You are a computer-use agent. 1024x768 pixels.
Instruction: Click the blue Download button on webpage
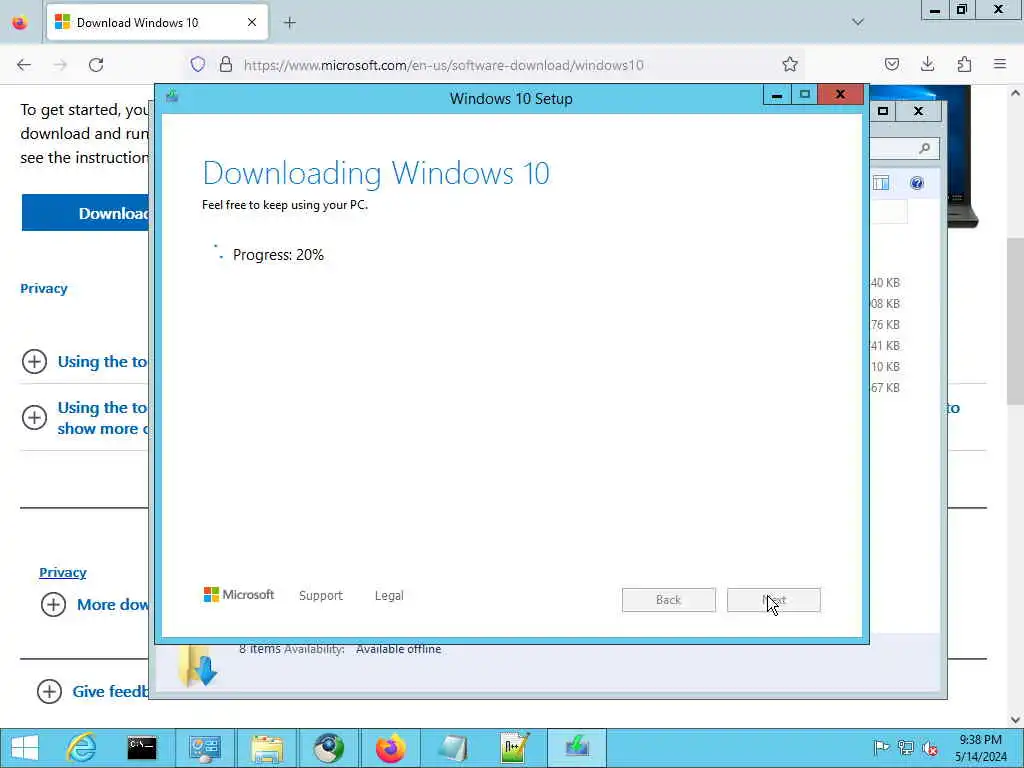[x=86, y=213]
